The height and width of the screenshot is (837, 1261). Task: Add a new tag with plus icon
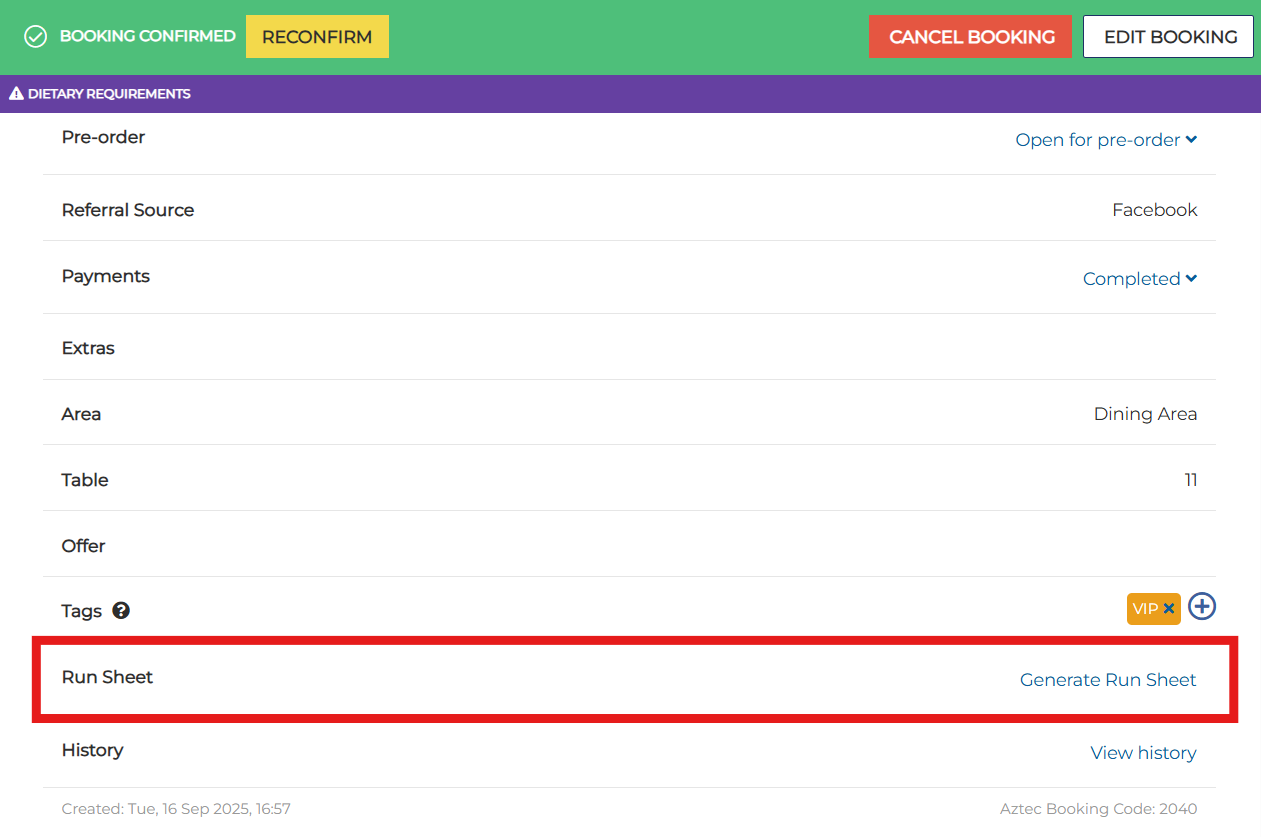pyautogui.click(x=1202, y=607)
